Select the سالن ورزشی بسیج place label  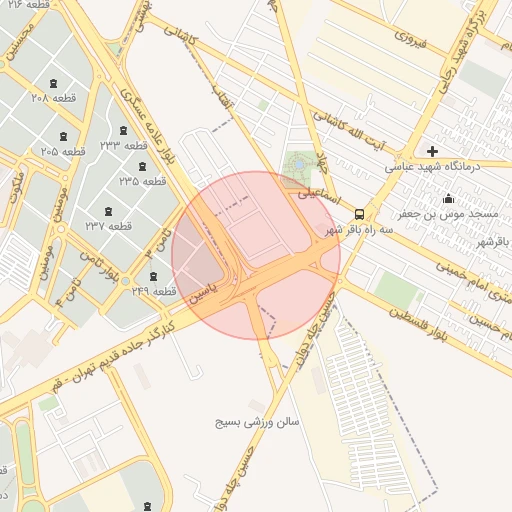tap(257, 423)
